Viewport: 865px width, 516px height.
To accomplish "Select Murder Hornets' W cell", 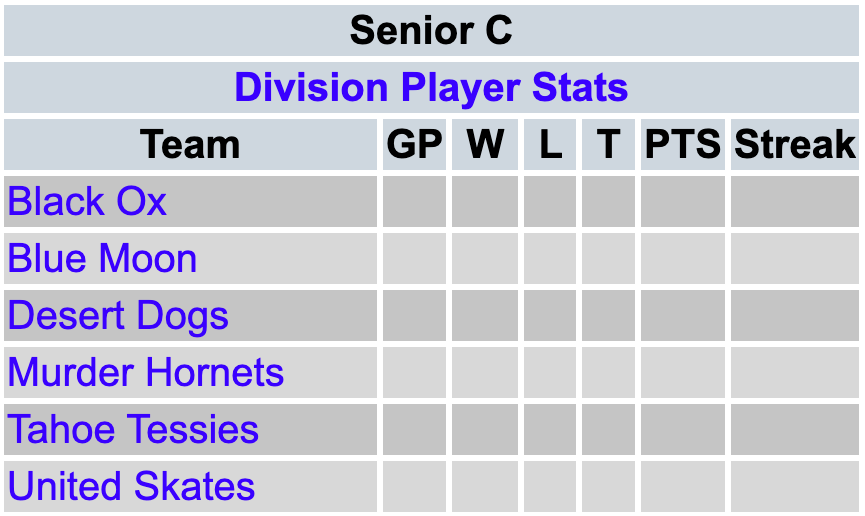I will [485, 373].
